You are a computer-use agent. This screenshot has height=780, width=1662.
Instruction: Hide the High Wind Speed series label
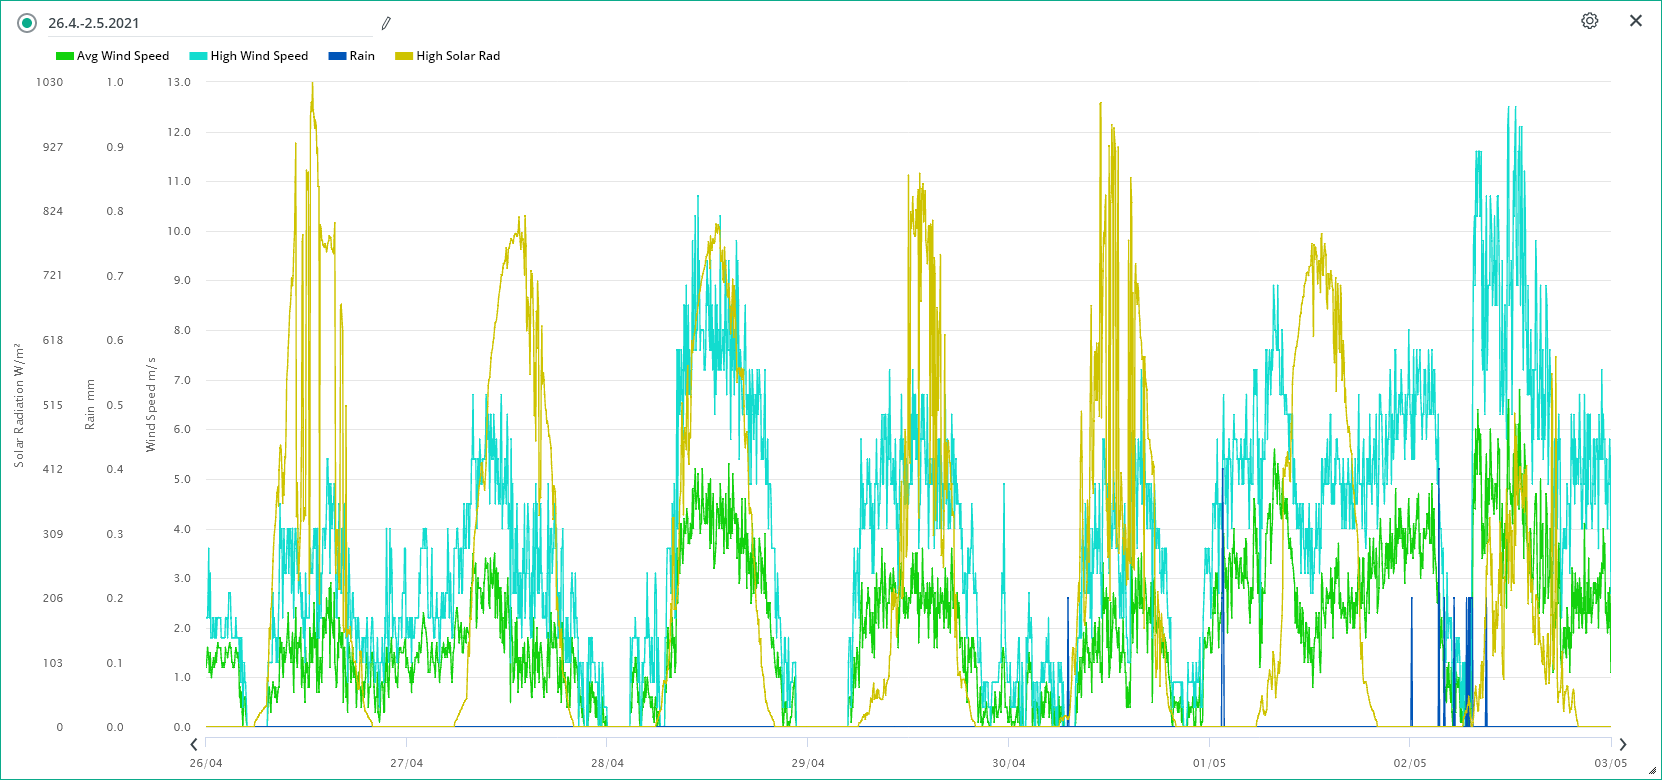pyautogui.click(x=259, y=56)
